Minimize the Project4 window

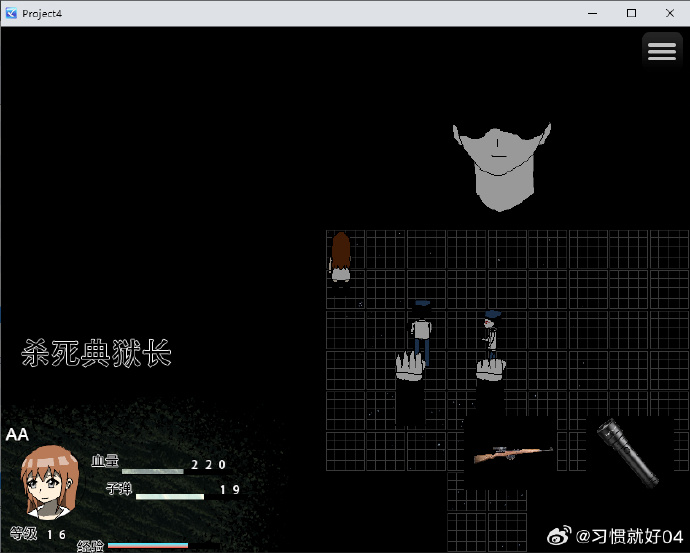(593, 13)
